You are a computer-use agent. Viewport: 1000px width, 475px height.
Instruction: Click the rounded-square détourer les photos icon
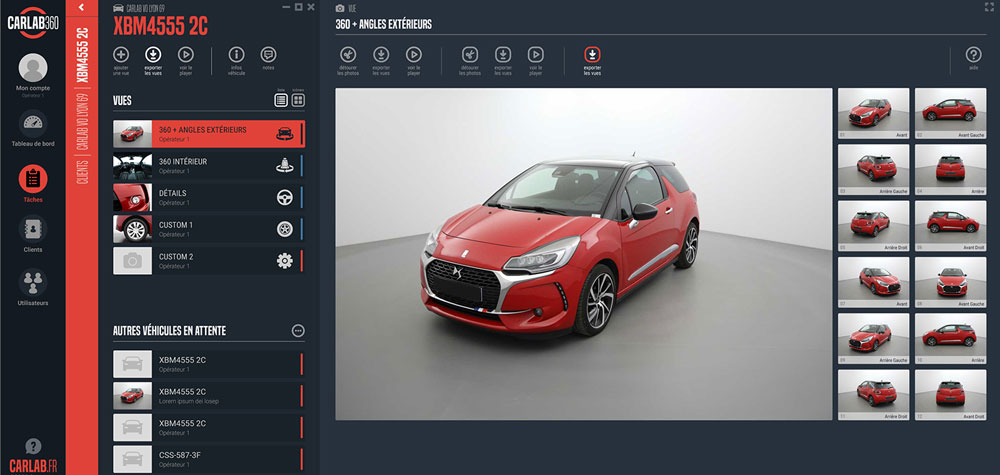[x=470, y=54]
